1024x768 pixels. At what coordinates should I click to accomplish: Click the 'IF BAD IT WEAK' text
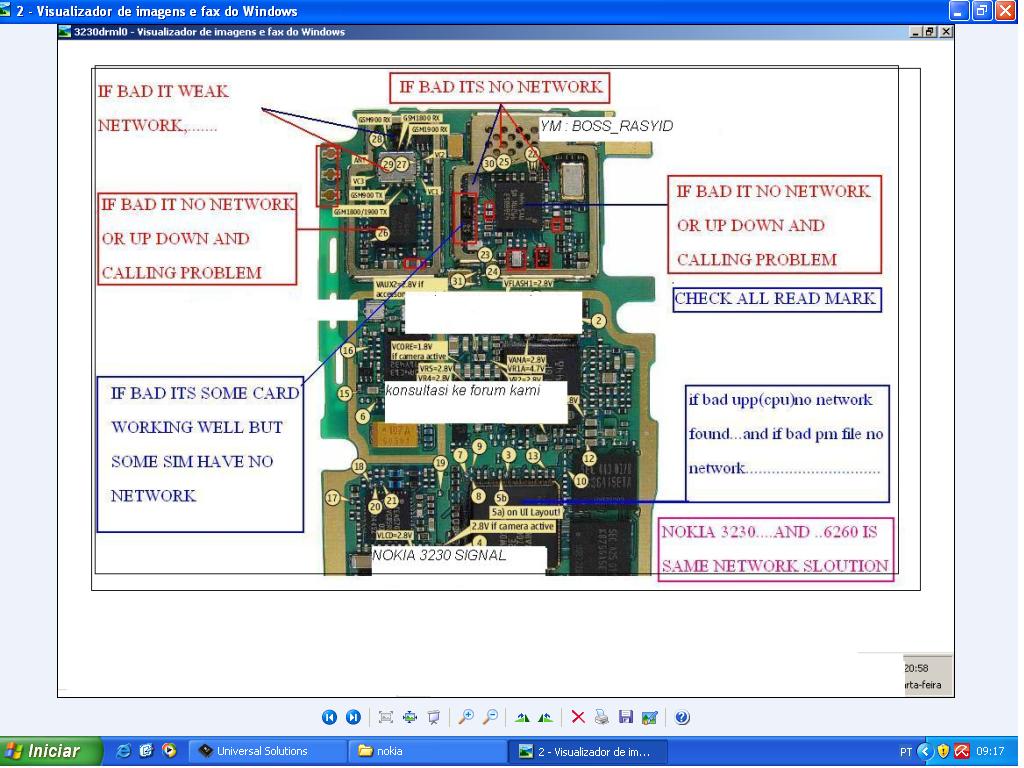[163, 91]
